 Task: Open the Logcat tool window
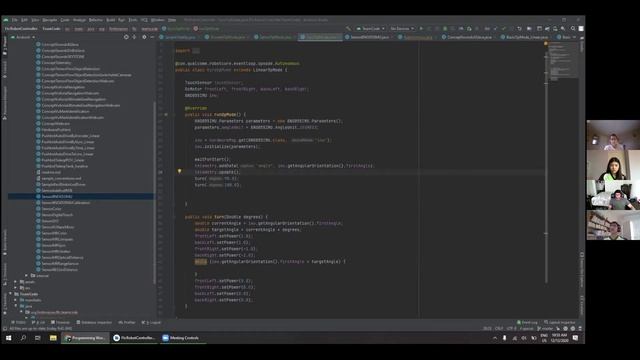click(151, 322)
